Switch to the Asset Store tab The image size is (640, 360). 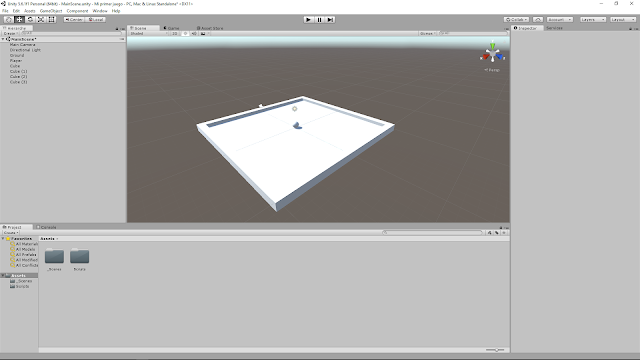210,28
